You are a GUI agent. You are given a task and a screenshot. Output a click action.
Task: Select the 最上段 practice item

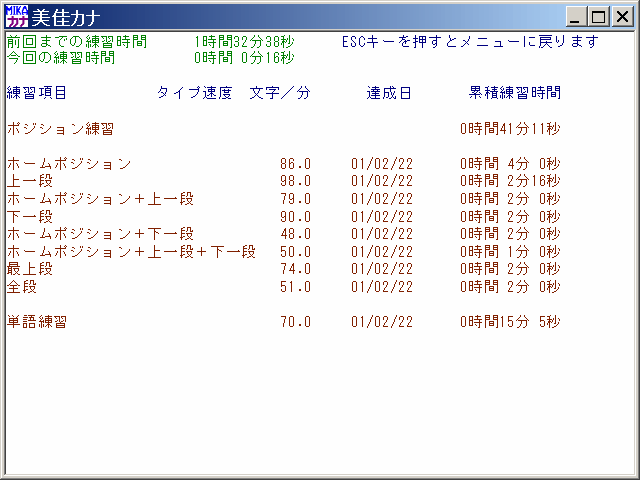pos(30,269)
